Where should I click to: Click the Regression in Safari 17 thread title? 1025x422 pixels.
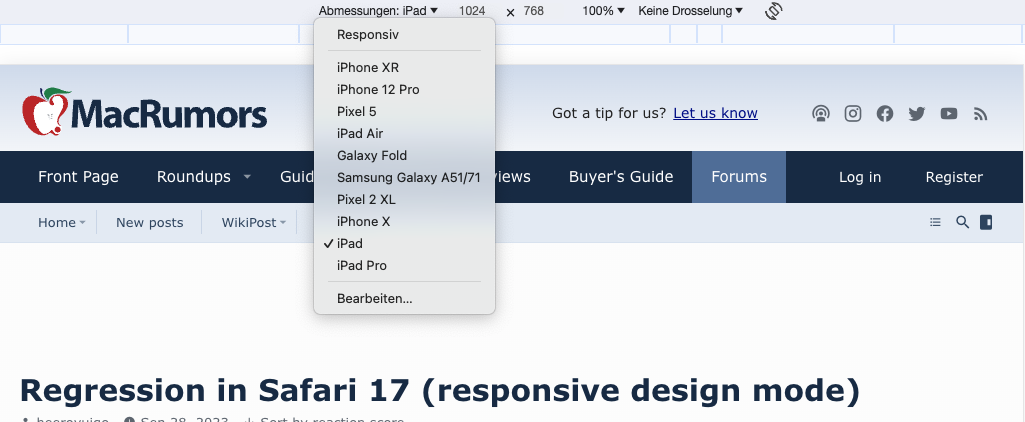tap(439, 391)
